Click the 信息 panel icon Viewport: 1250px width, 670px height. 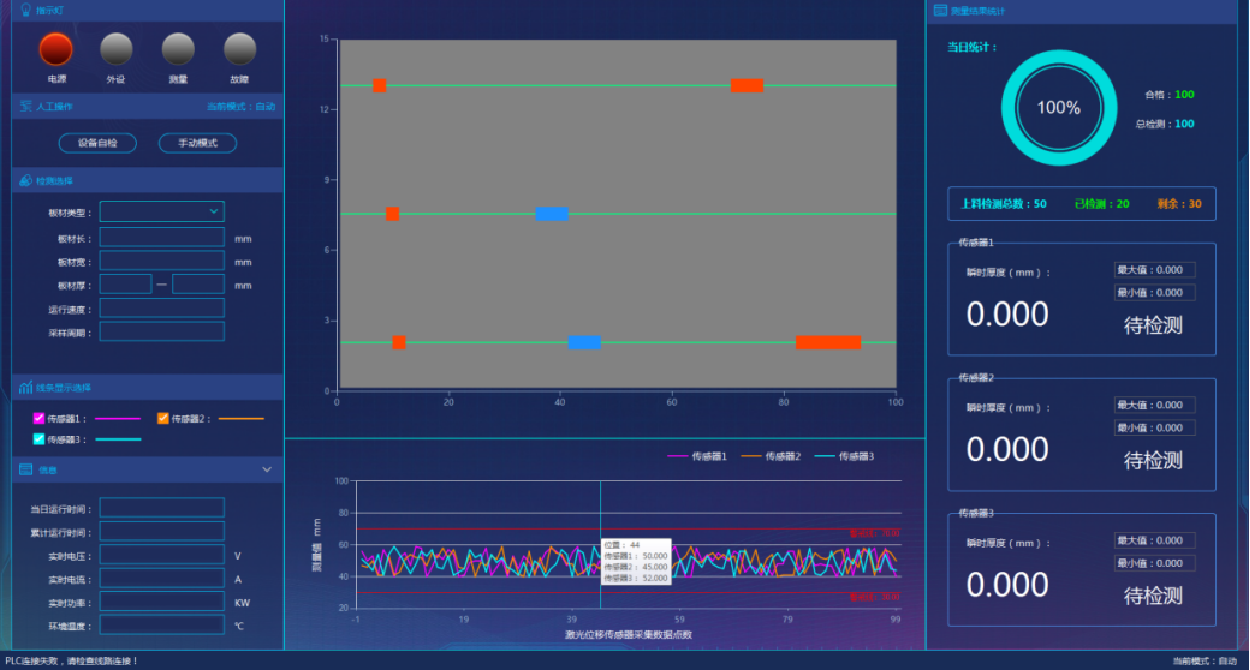(x=26, y=469)
